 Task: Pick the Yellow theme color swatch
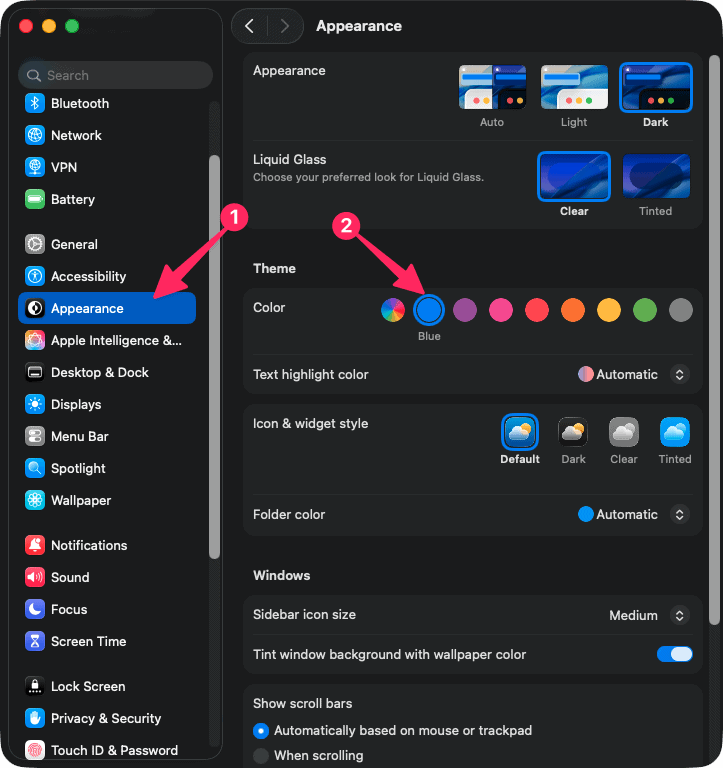[x=609, y=310]
